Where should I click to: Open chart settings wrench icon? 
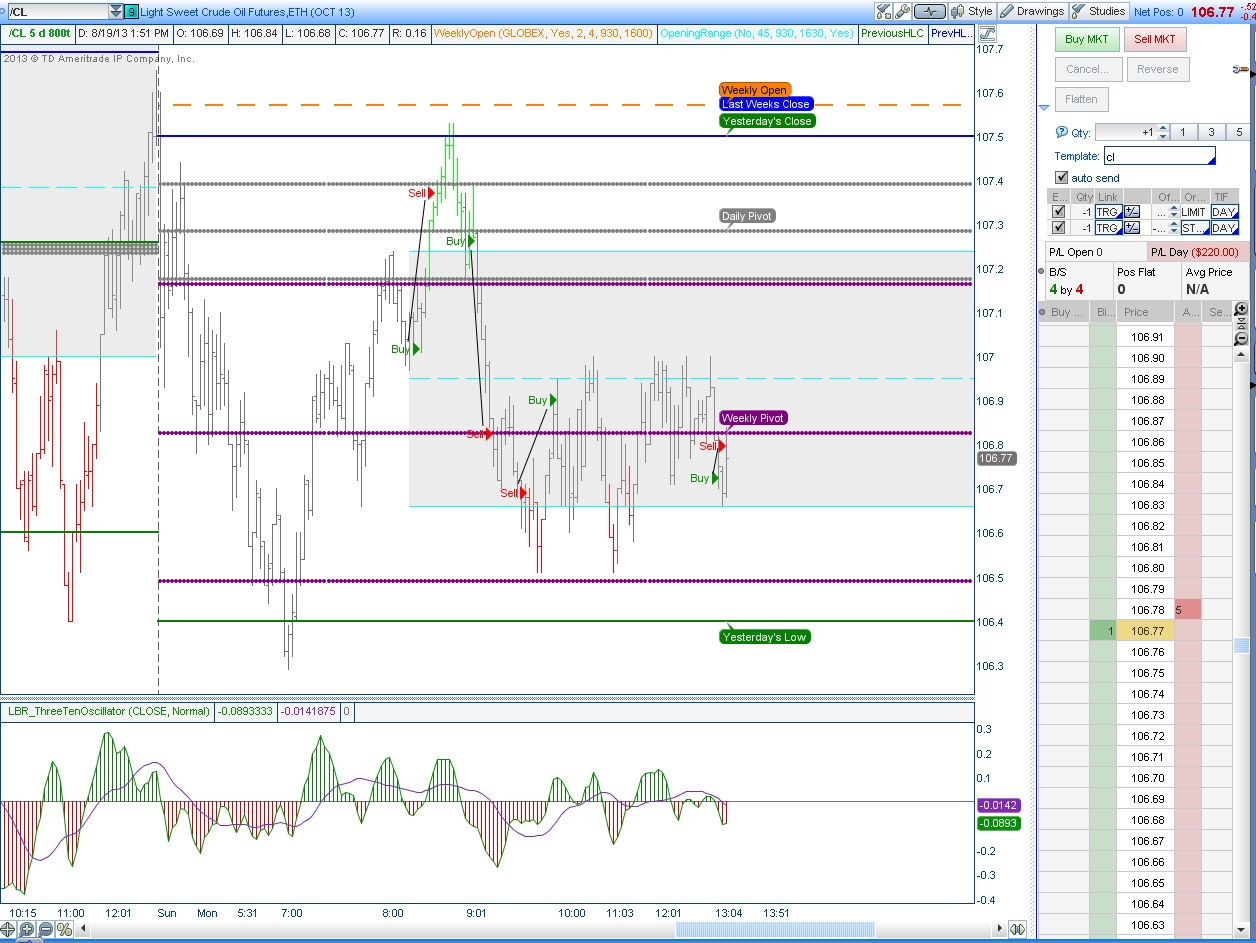[x=903, y=11]
